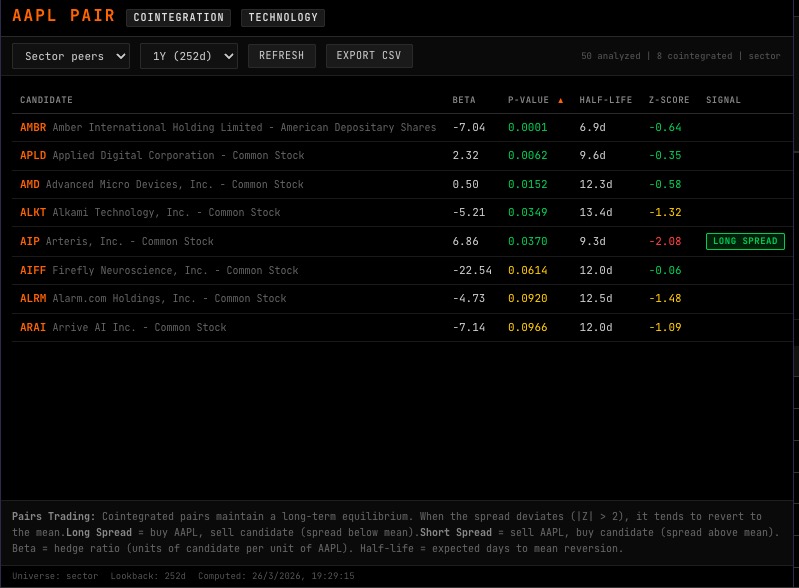The image size is (799, 588).
Task: Select the ALRM ticker symbol
Action: pos(33,299)
